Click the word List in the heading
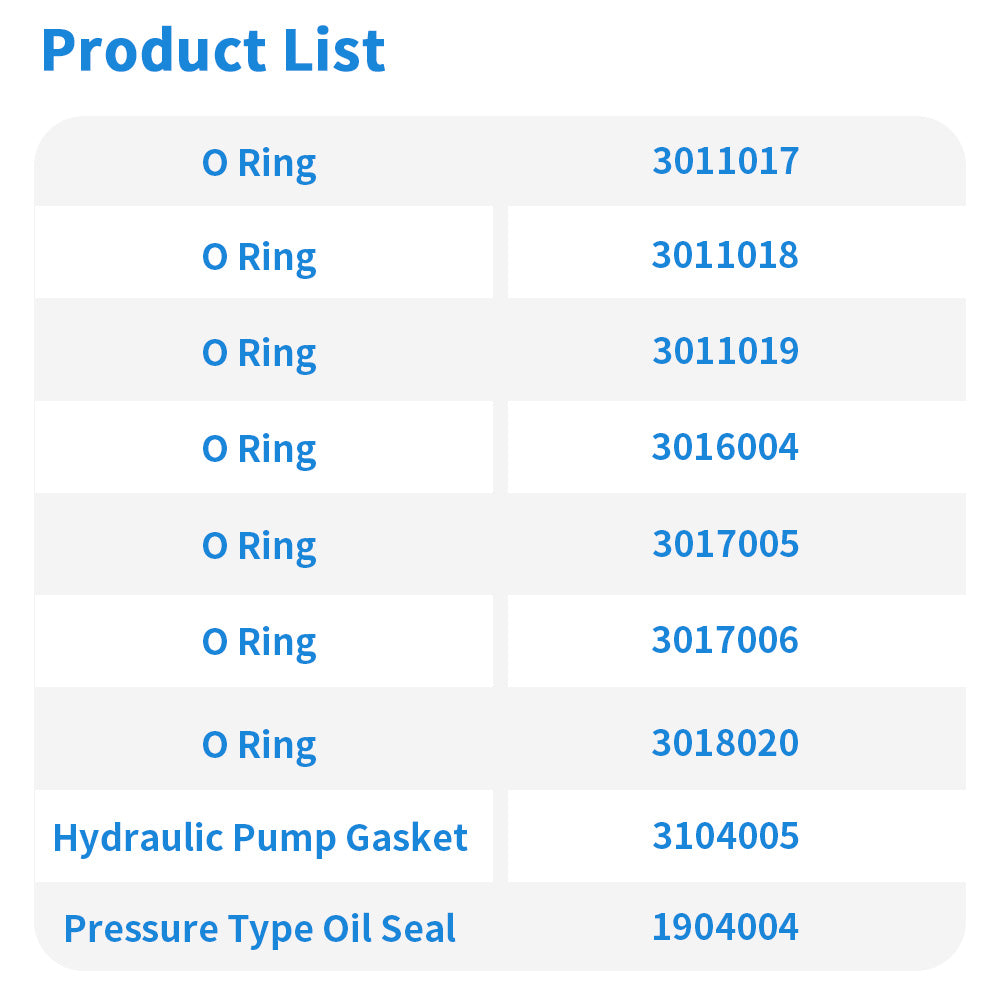This screenshot has height=1000, width=1000. point(331,51)
